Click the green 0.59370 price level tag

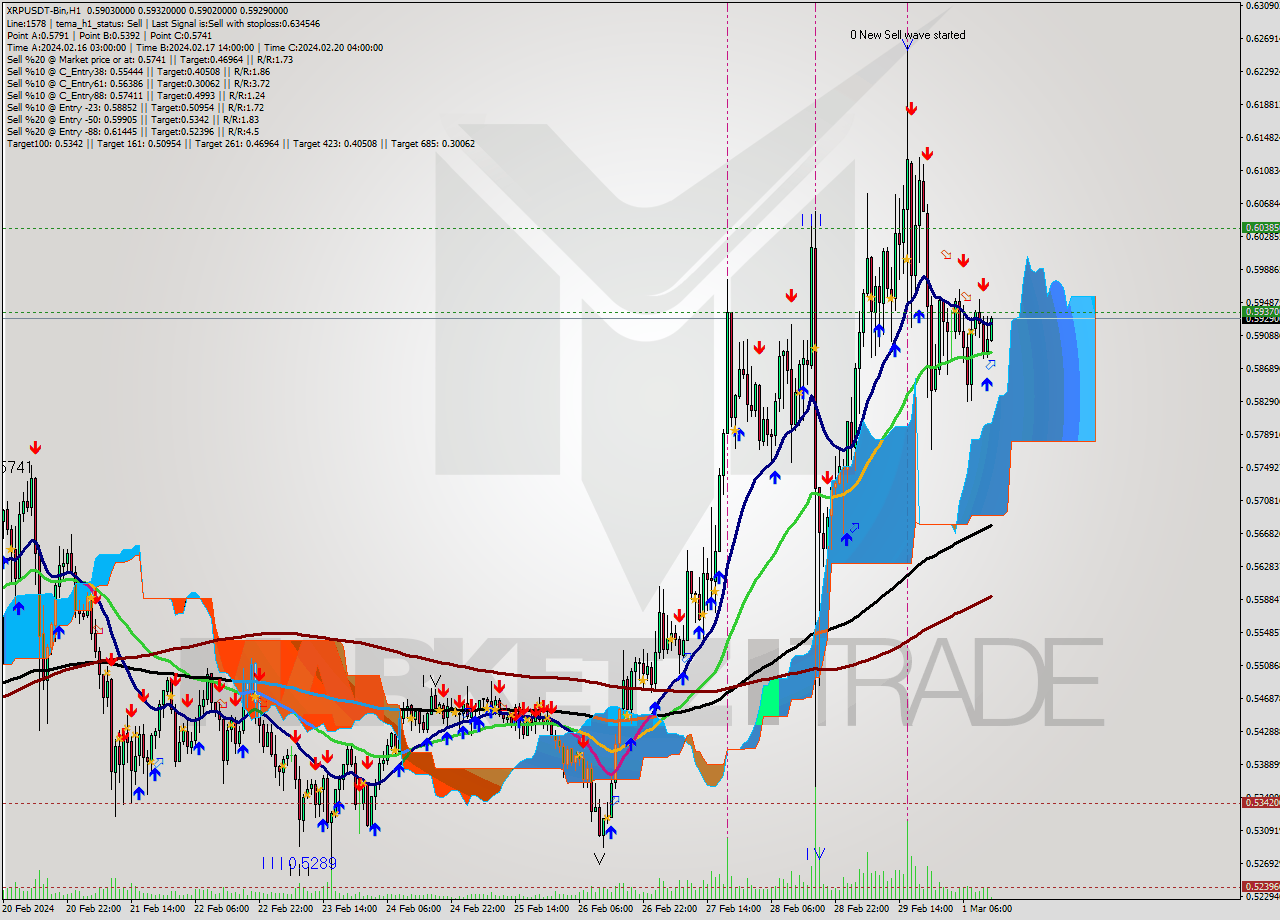[x=1261, y=312]
